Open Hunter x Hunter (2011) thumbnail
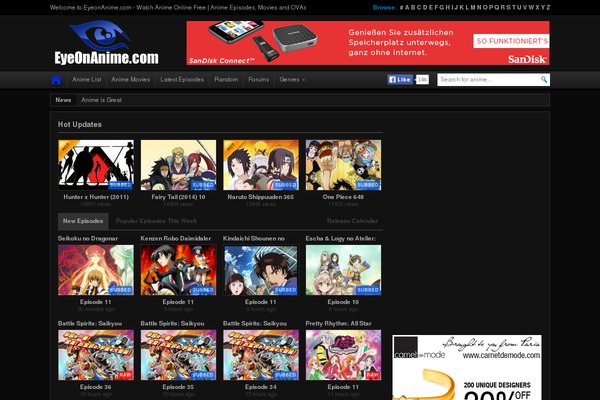Screen dimensions: 600x400 (x=96, y=165)
